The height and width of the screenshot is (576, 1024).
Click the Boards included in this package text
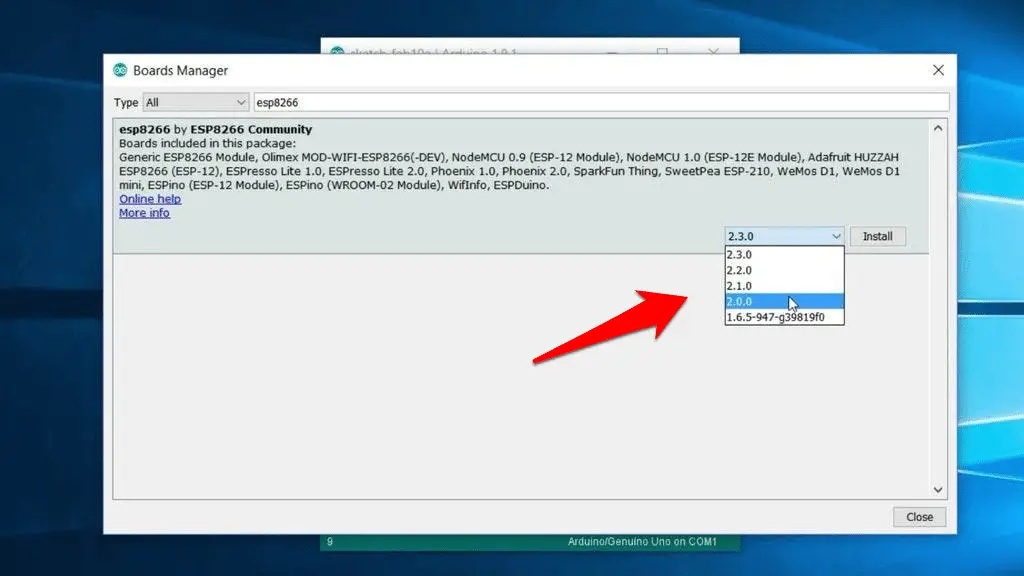pos(207,143)
